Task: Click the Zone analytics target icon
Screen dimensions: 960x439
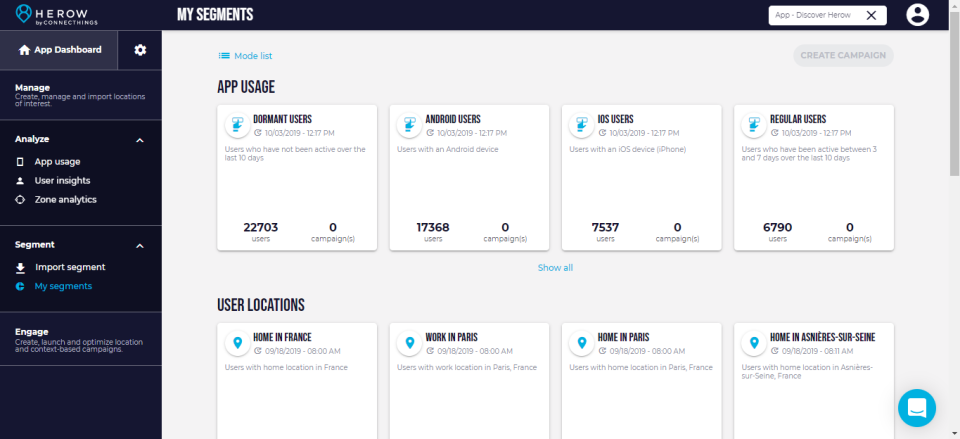Action: click(x=20, y=200)
